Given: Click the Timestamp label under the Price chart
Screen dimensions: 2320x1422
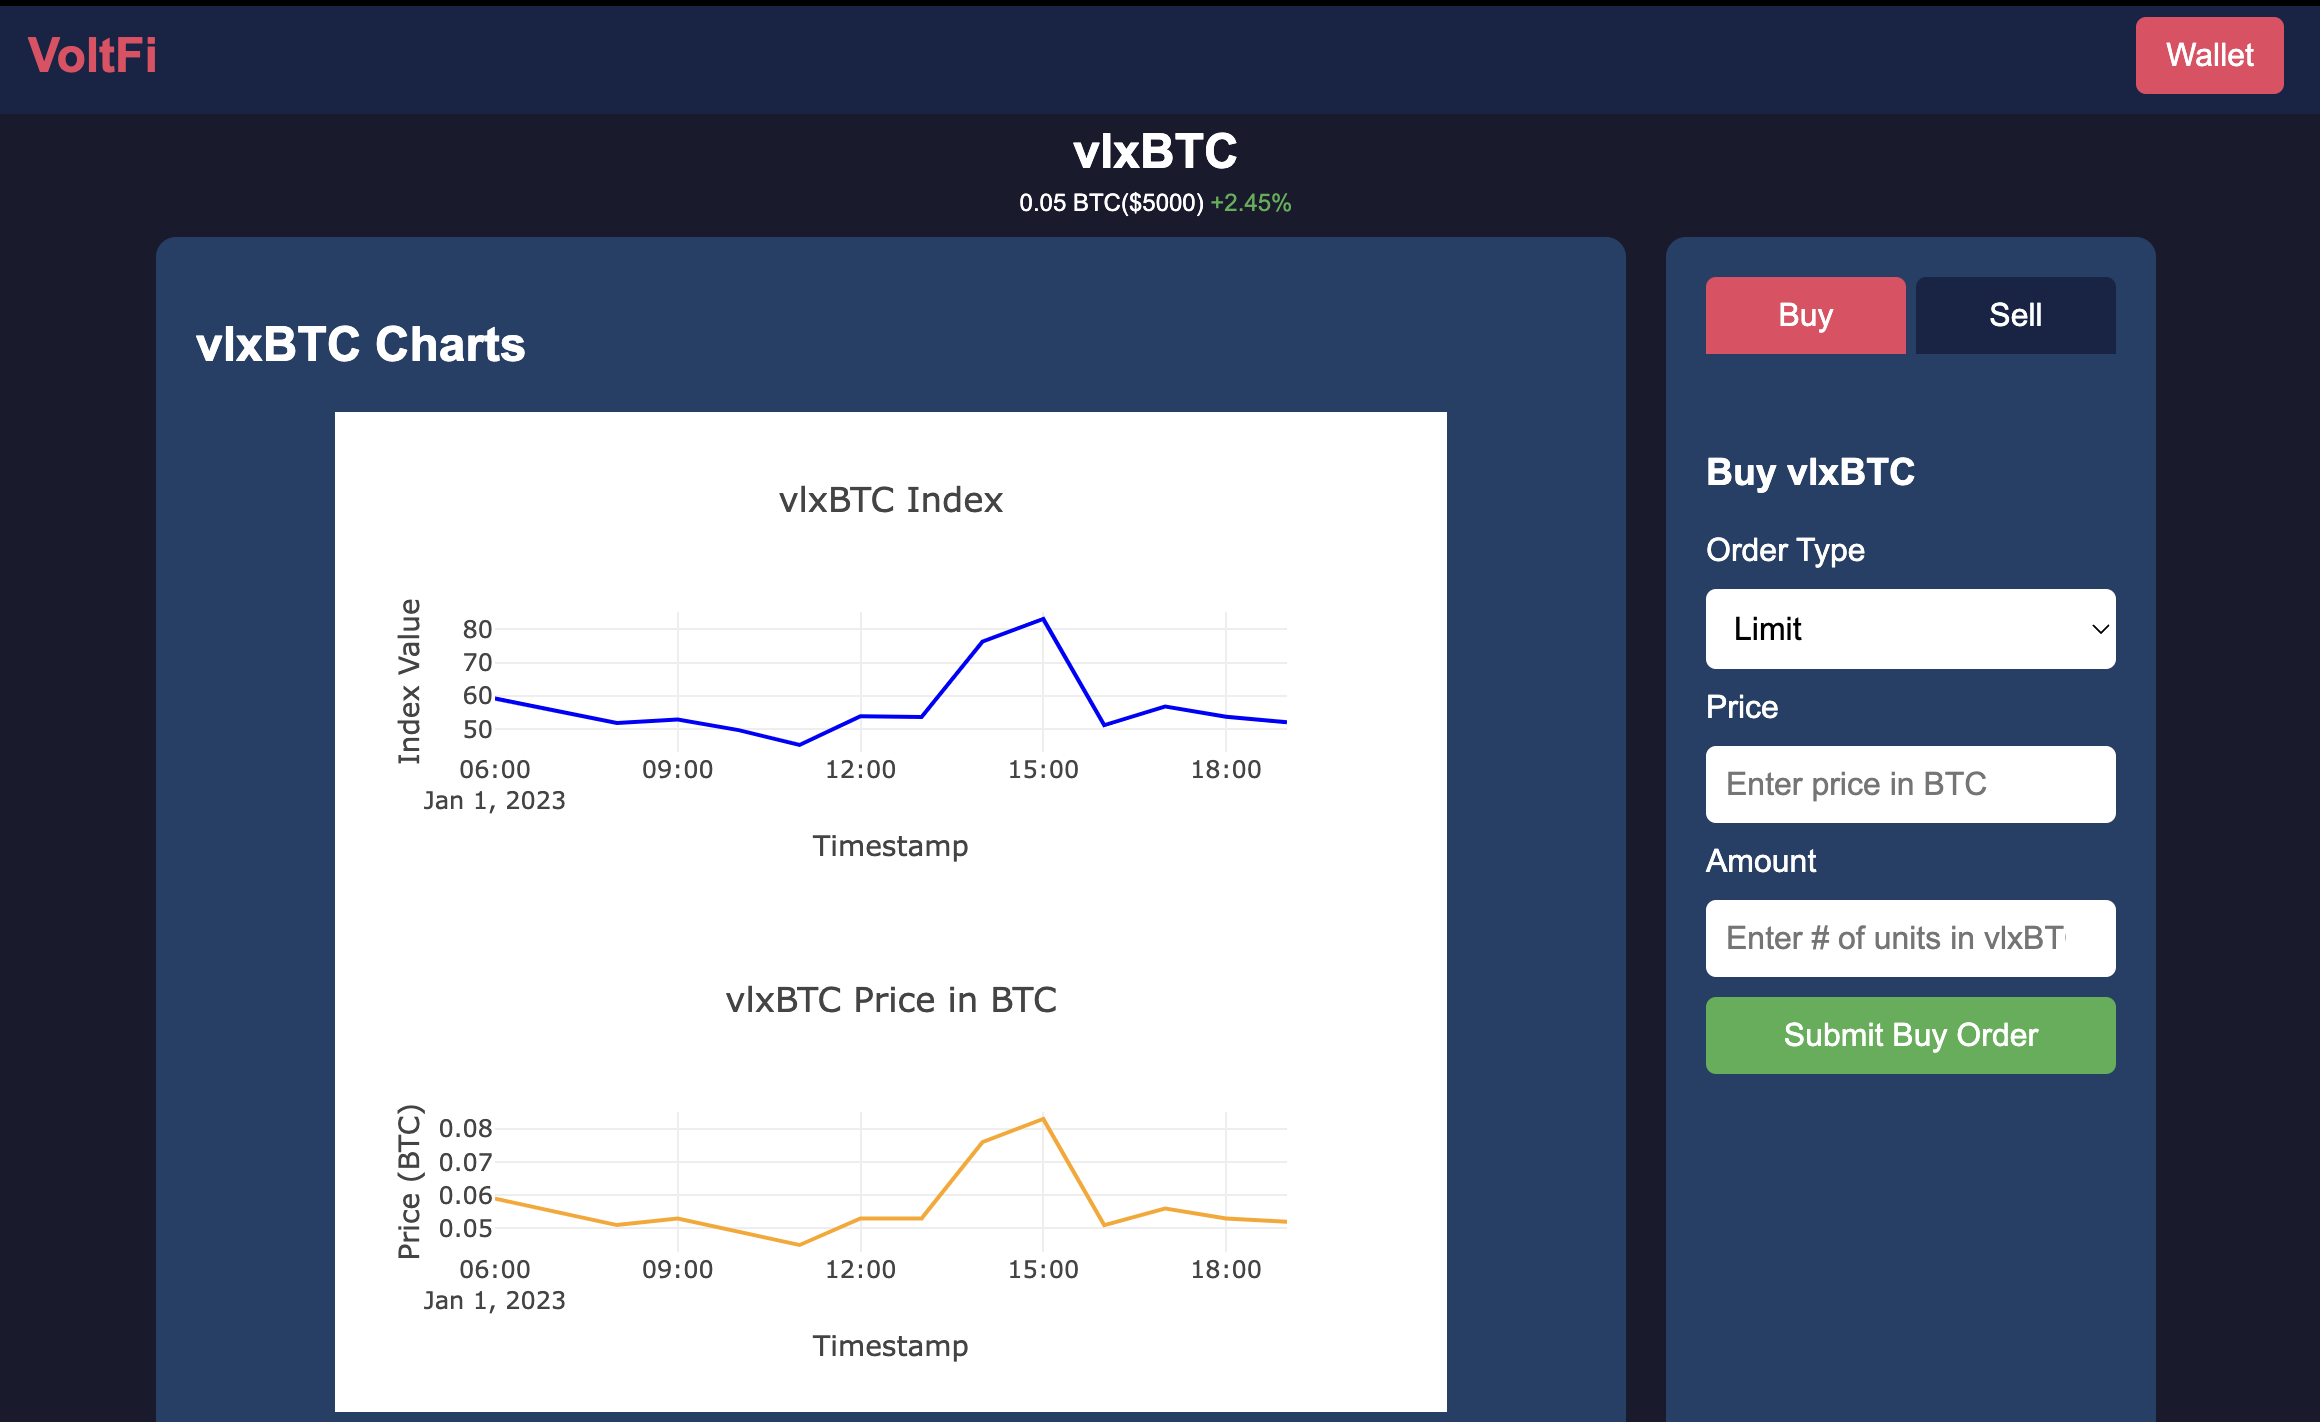Looking at the screenshot, I should tap(890, 1346).
